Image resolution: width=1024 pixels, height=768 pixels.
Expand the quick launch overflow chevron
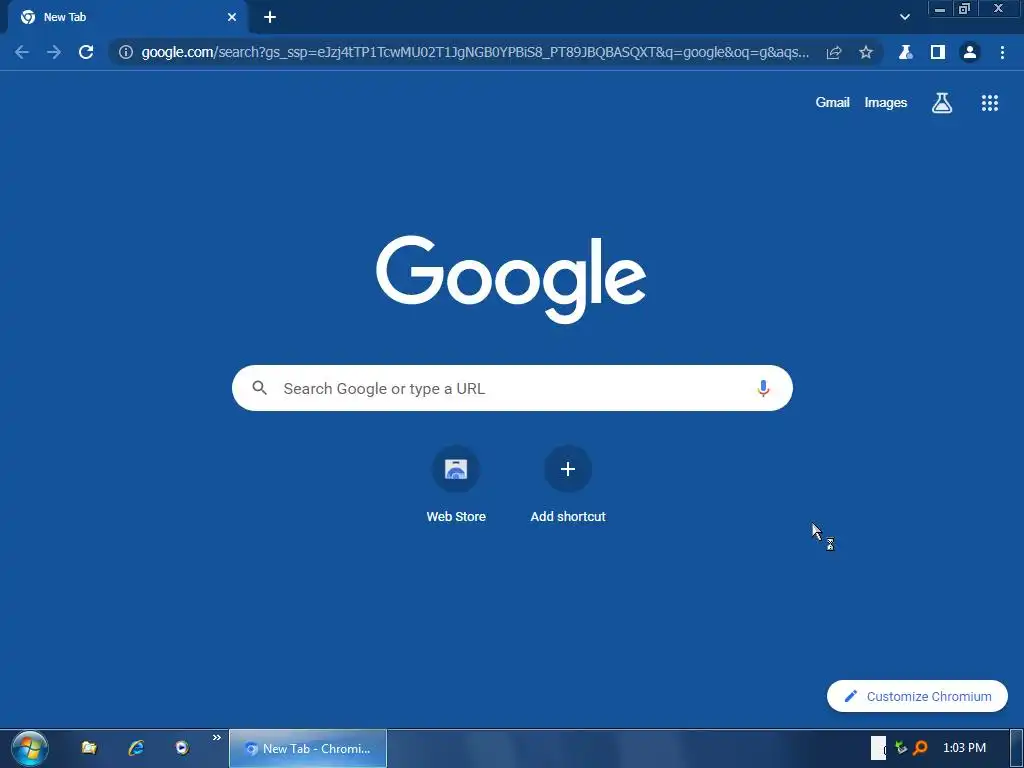[x=216, y=738]
